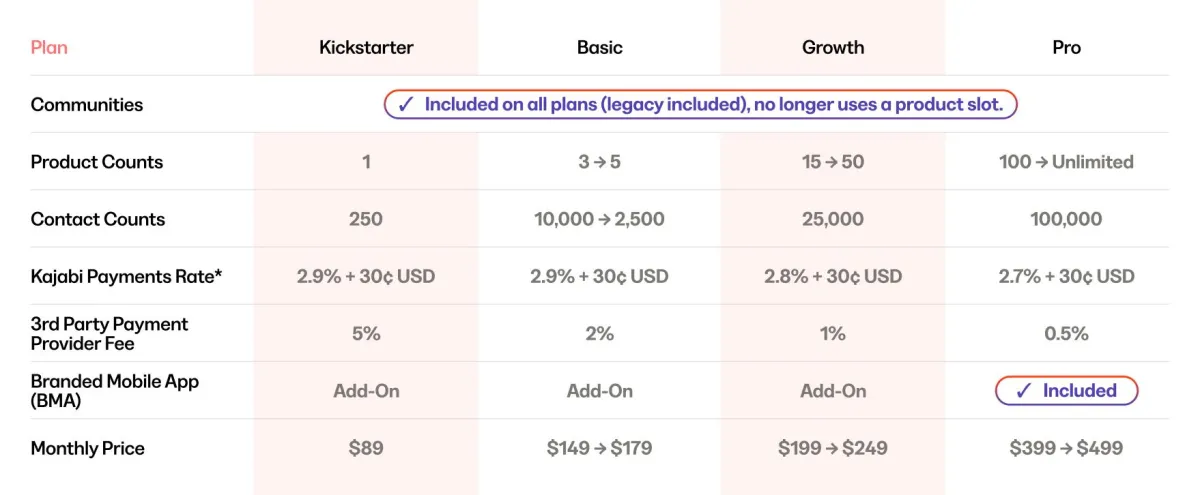Select the Growth plan column header
This screenshot has height=495, width=1200.
click(833, 47)
